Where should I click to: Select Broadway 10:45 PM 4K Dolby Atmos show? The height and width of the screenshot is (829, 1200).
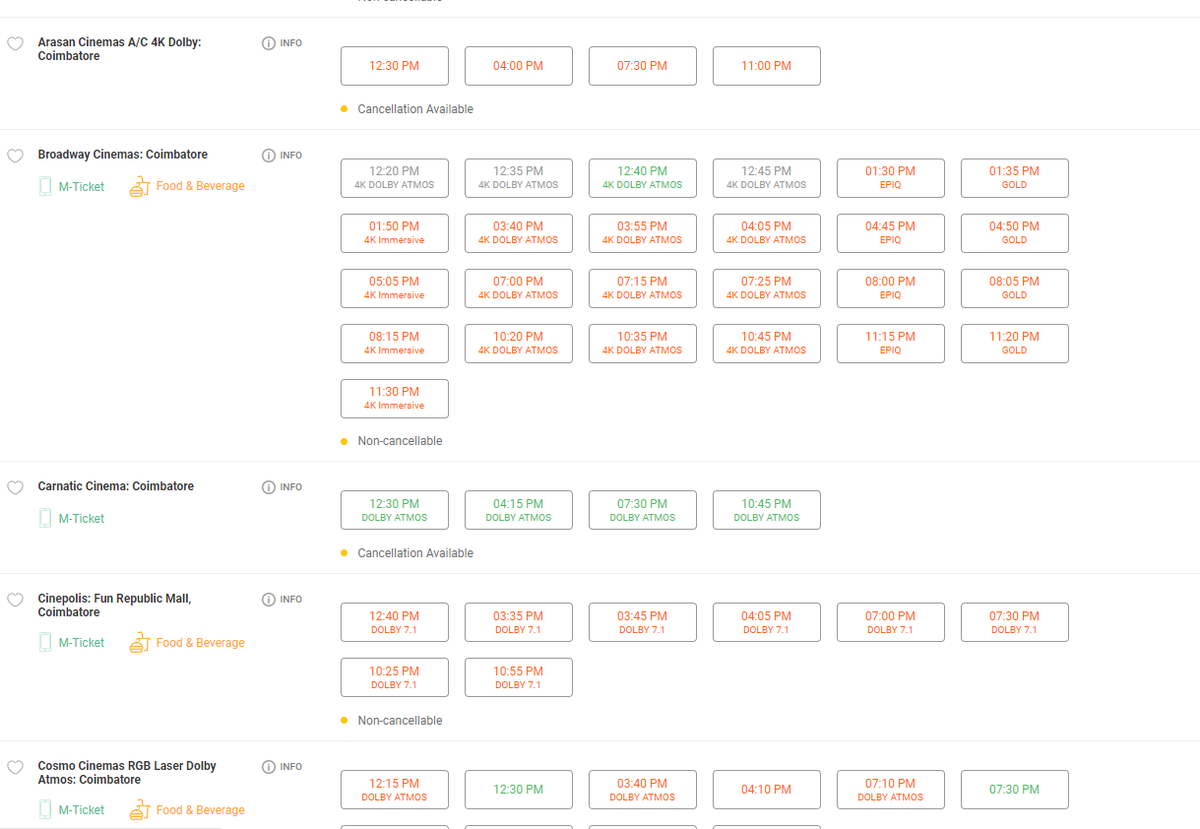pos(766,343)
